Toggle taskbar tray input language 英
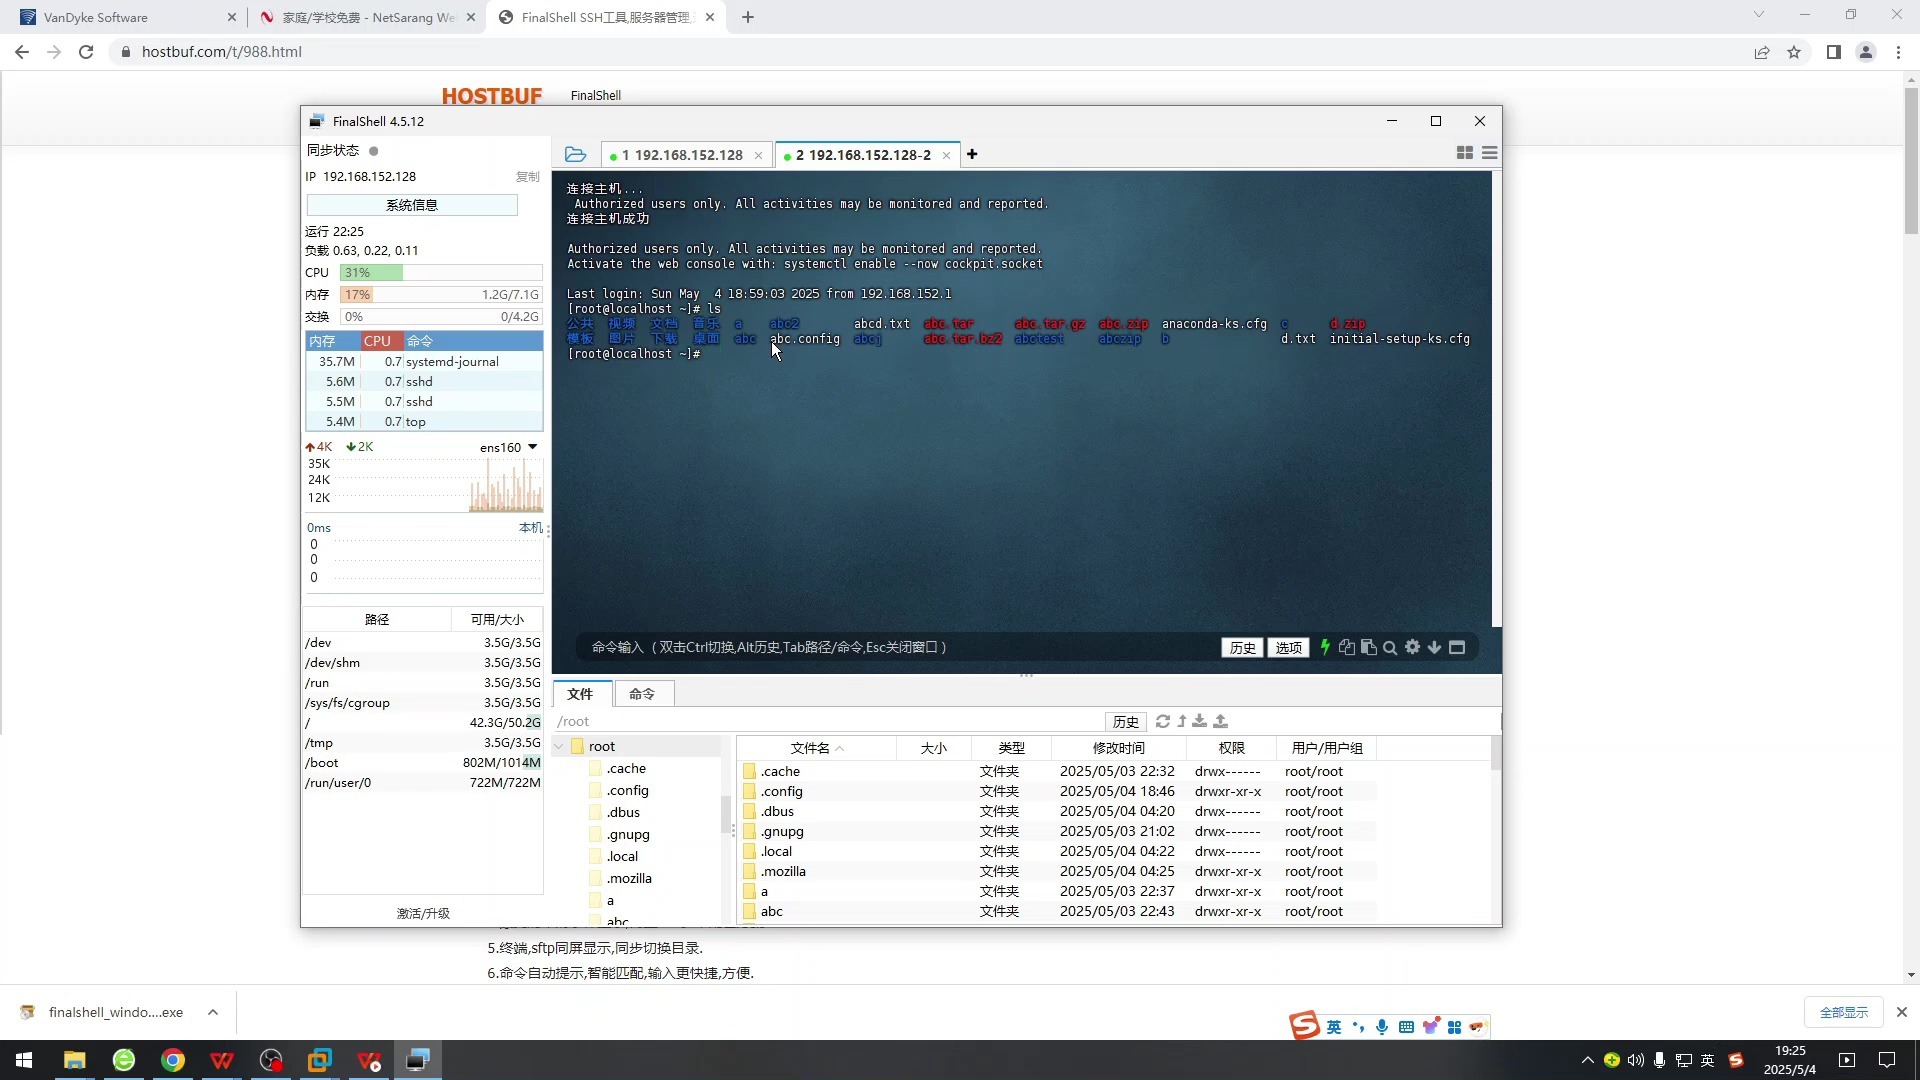This screenshot has height=1080, width=1920. tap(1708, 1060)
